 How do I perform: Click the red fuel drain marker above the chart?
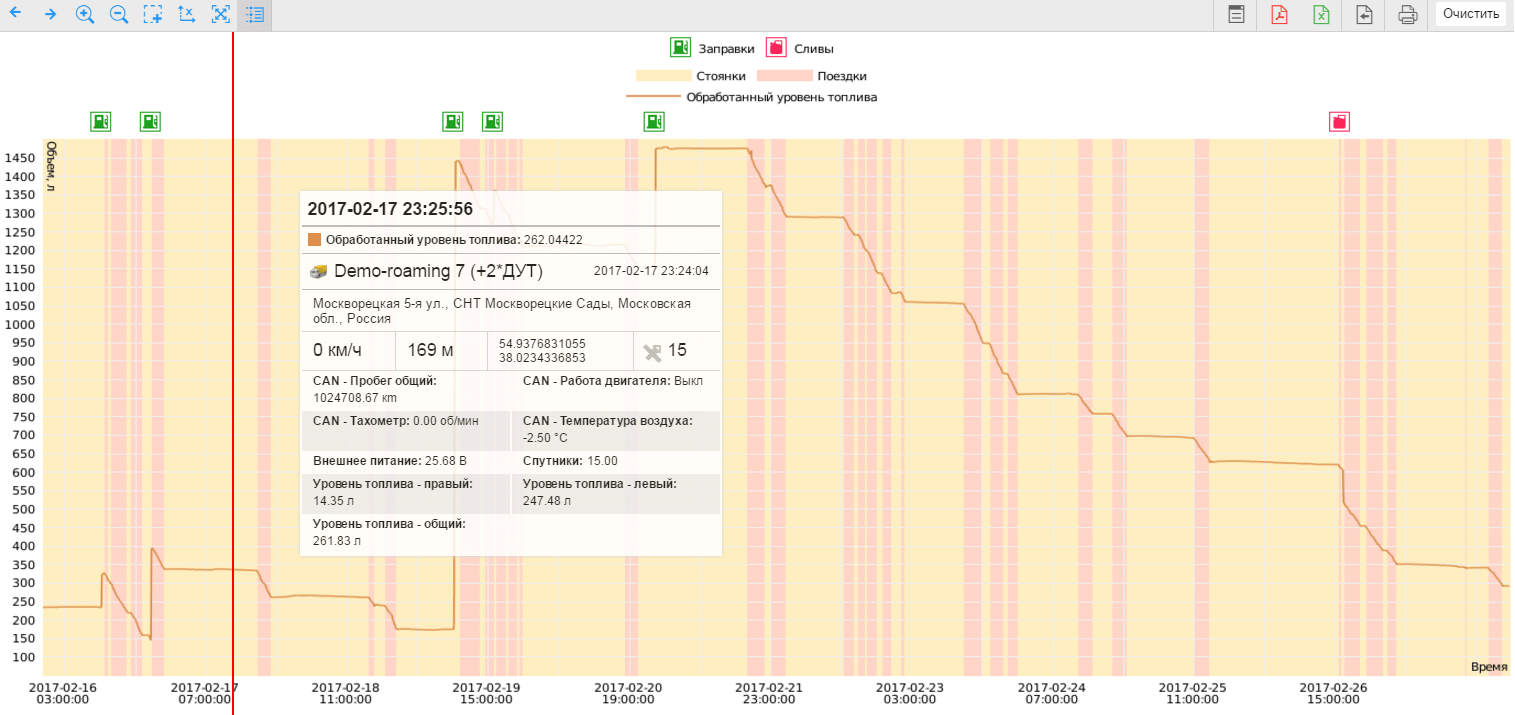[1339, 121]
